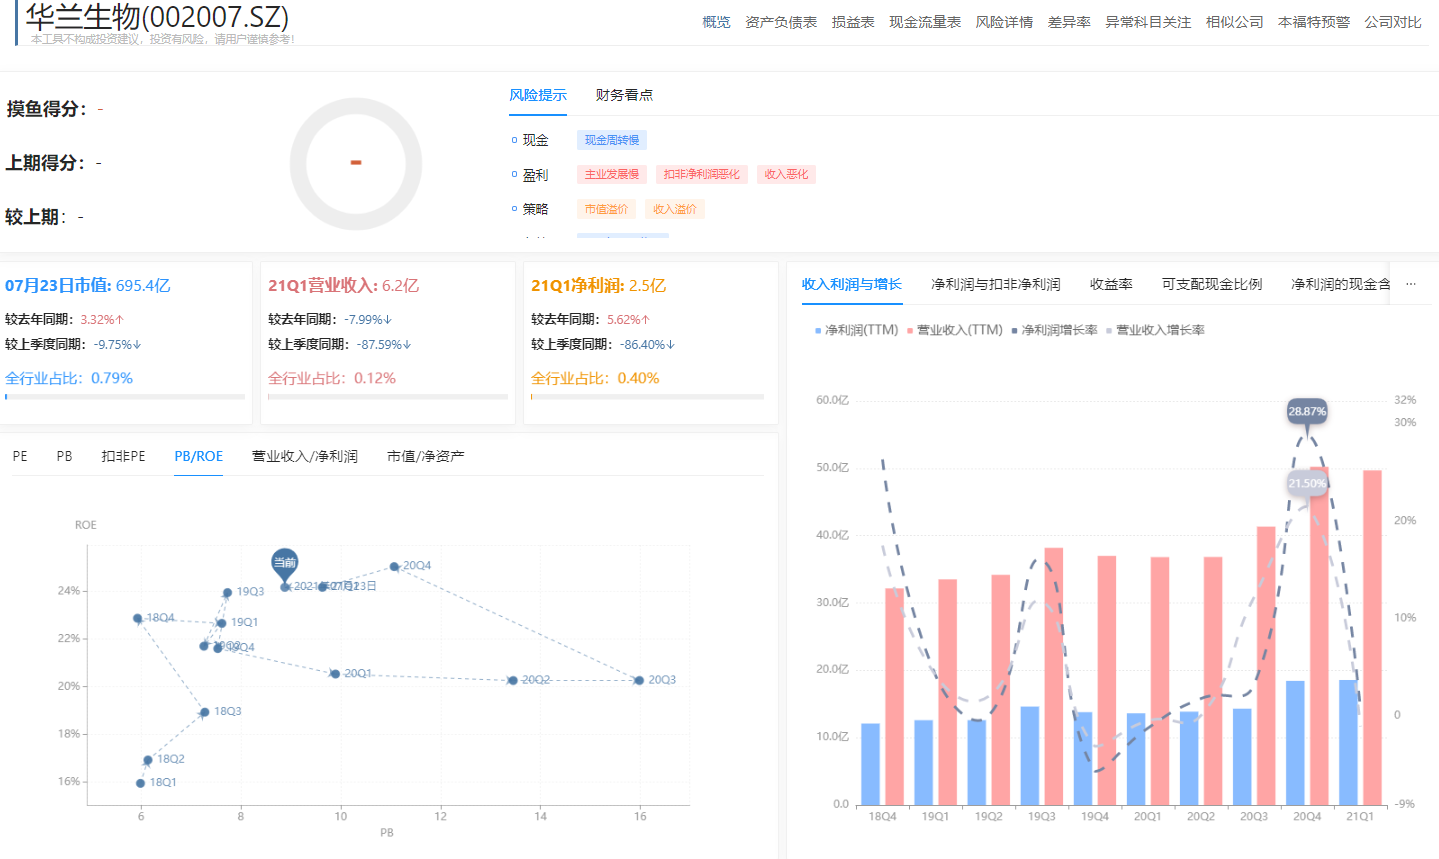The image size is (1439, 859).
Task: Click the 主业发展慢 risk tag
Action: tap(612, 174)
